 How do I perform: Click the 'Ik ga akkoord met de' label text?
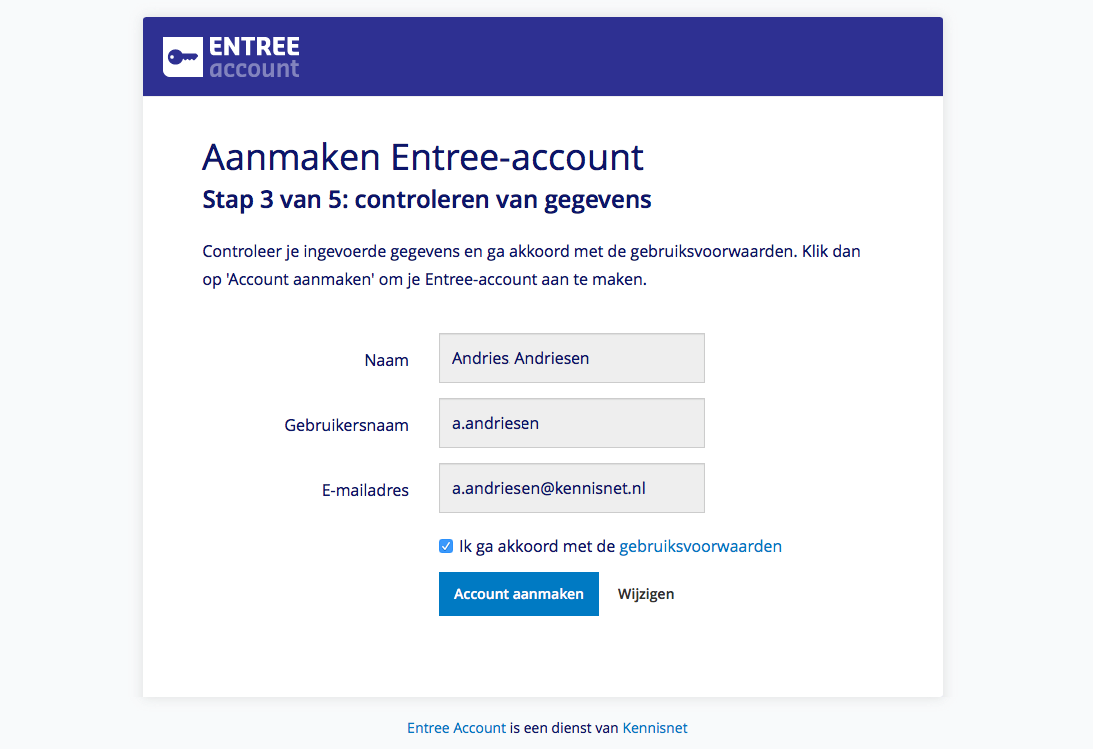pos(537,546)
